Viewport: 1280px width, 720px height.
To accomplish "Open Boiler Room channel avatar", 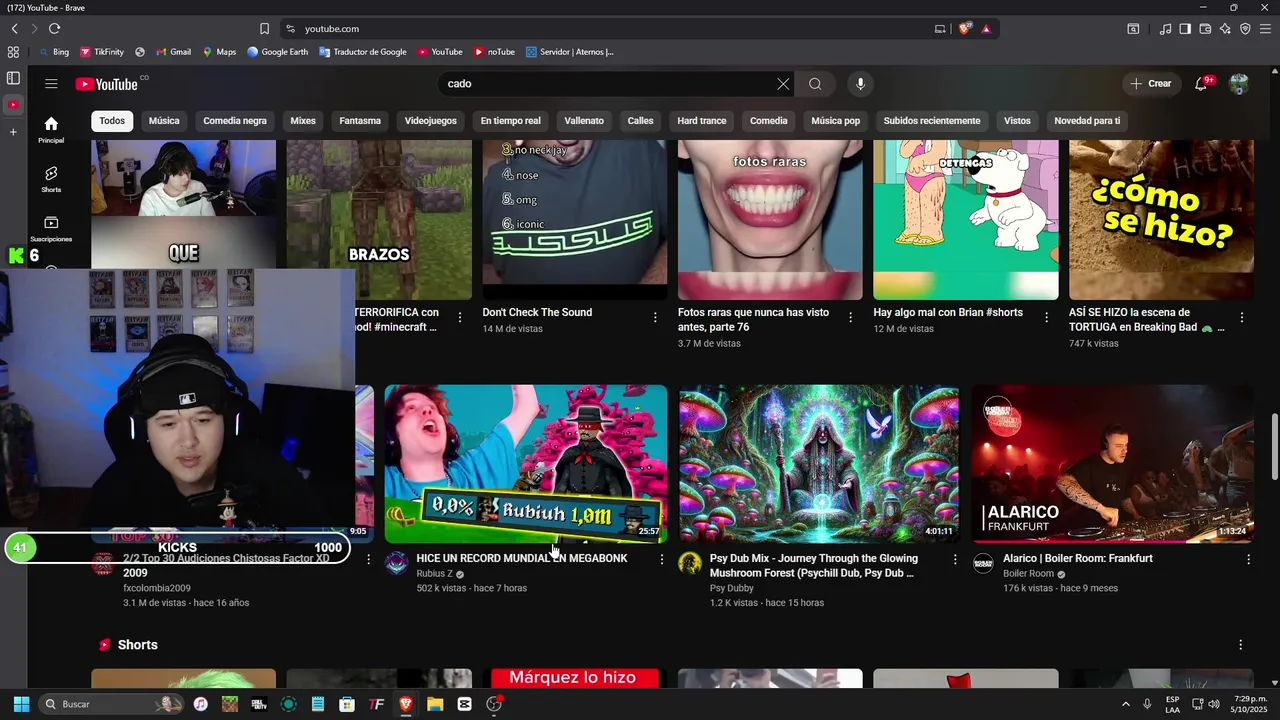I will point(984,563).
